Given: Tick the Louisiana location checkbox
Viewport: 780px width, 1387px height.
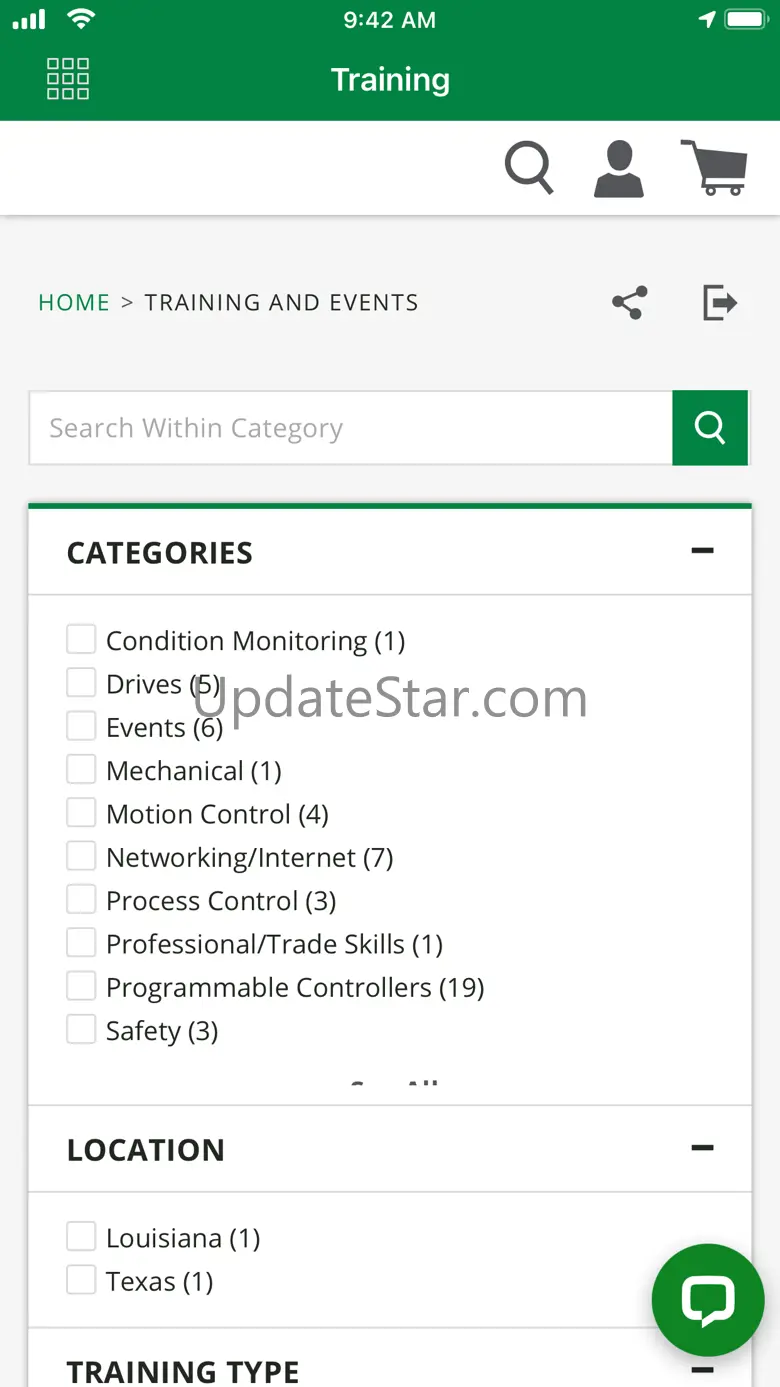Looking at the screenshot, I should click(81, 1237).
